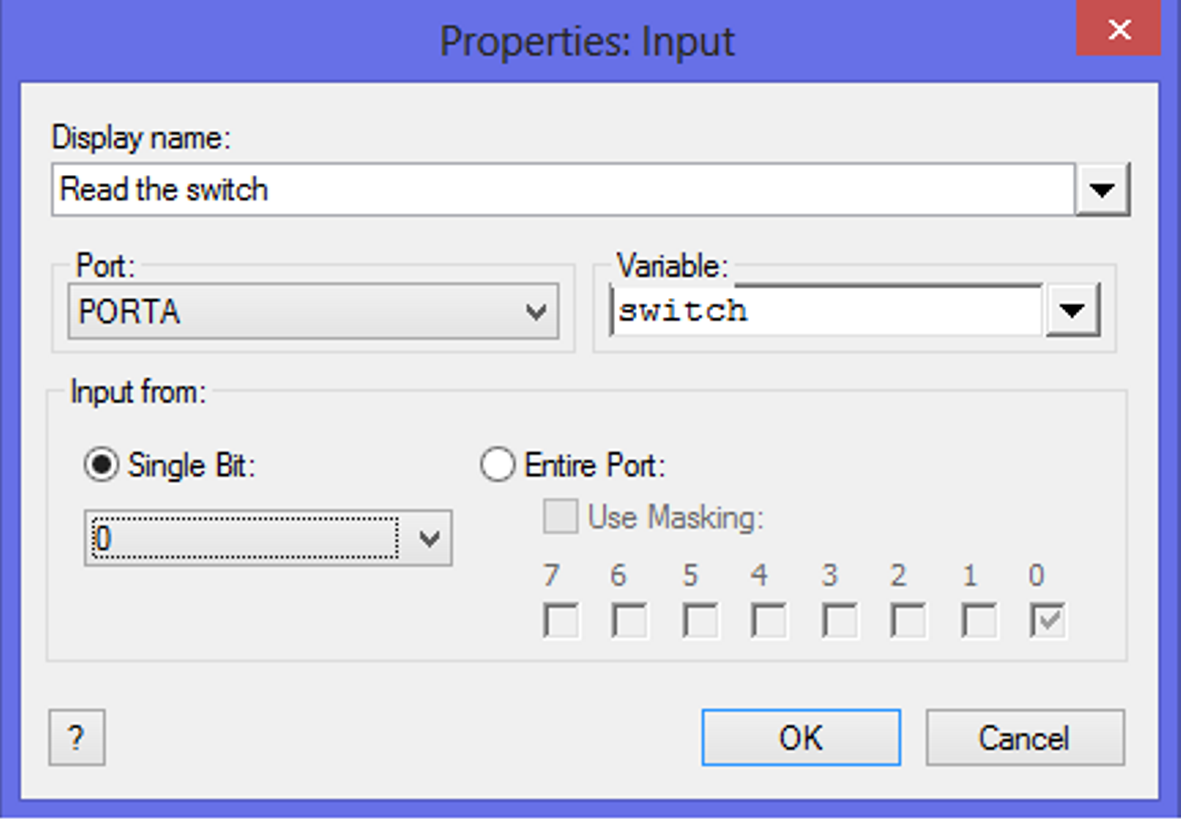This screenshot has height=820, width=1181.
Task: Enable the Use Masking checkbox
Action: coord(560,517)
